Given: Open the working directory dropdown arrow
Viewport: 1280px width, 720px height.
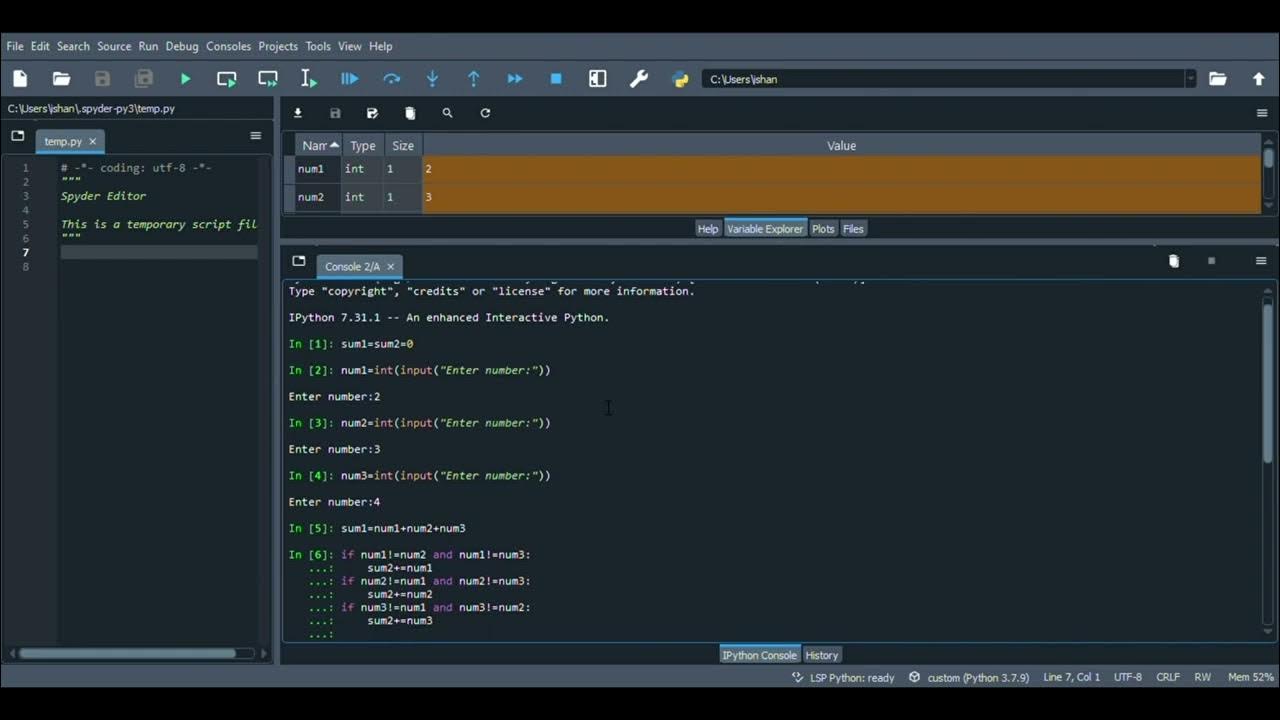Looking at the screenshot, I should point(1190,79).
